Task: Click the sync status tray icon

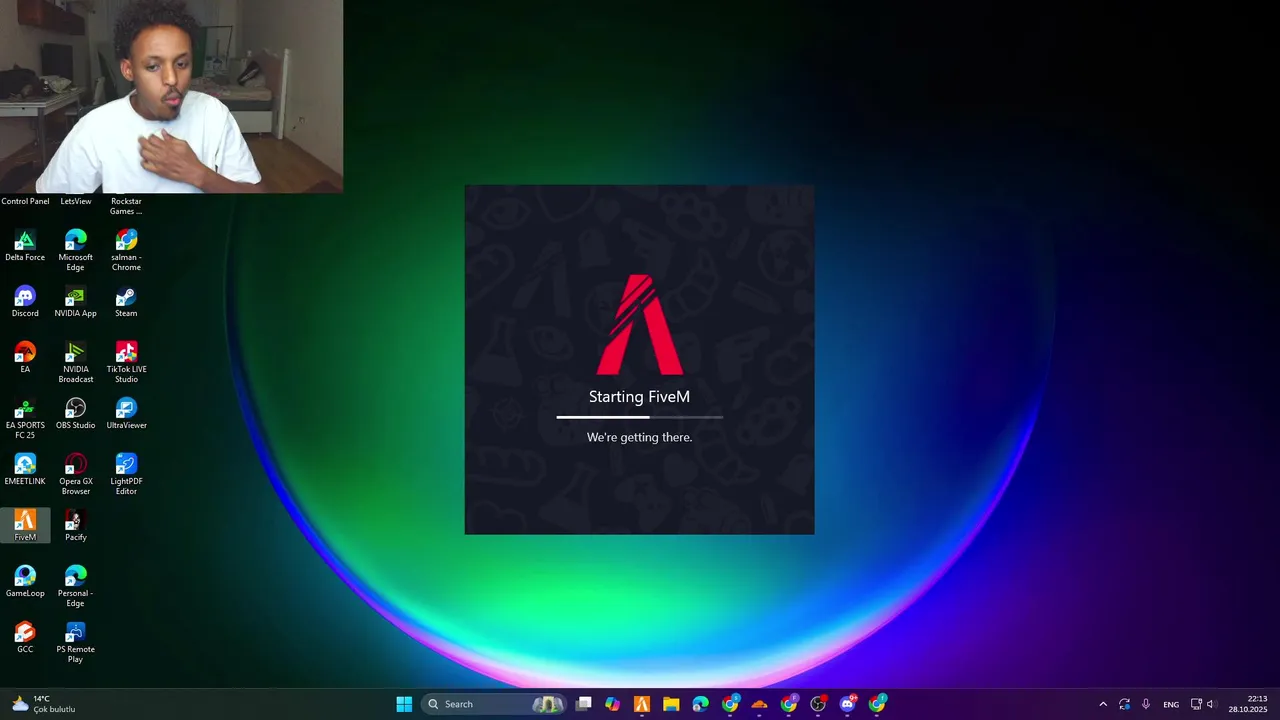Action: [x=1124, y=704]
